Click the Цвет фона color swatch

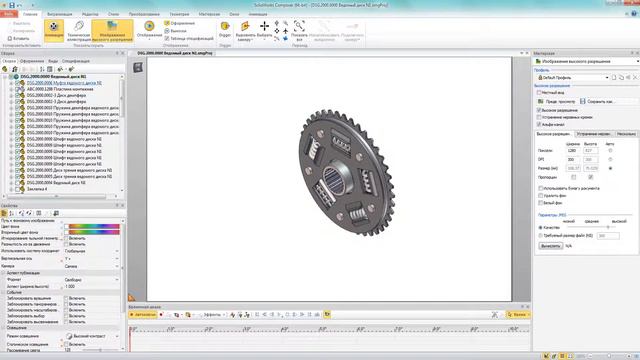click(94, 226)
